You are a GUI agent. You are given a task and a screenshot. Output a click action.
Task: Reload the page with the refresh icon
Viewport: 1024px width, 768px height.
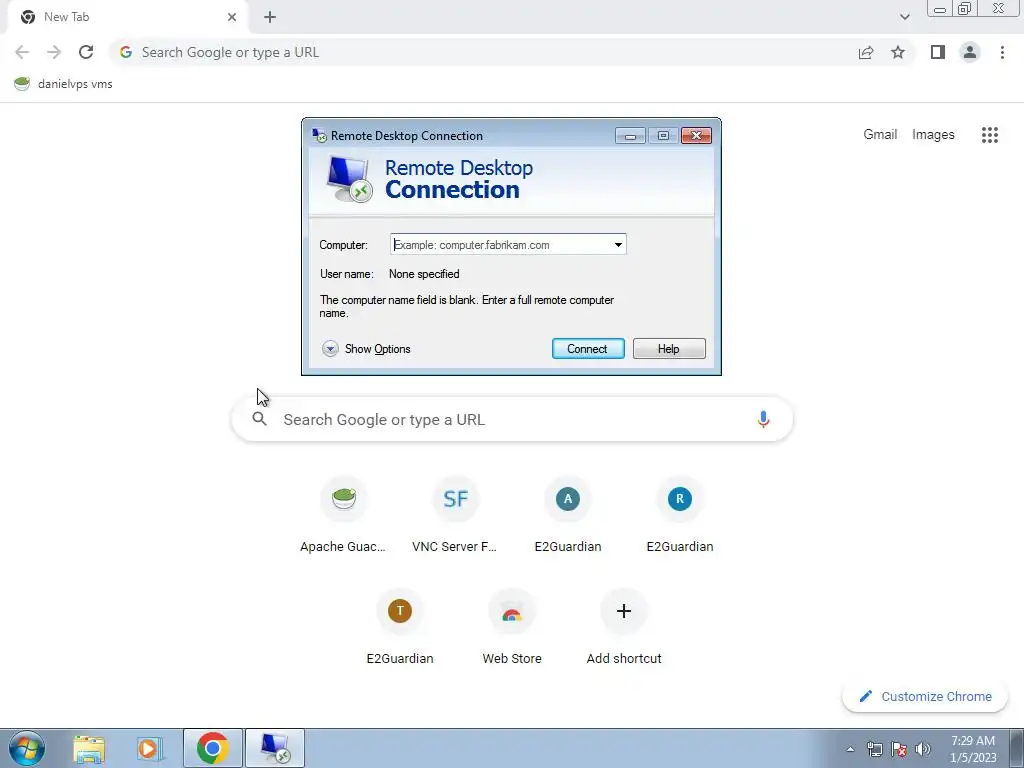tap(86, 52)
